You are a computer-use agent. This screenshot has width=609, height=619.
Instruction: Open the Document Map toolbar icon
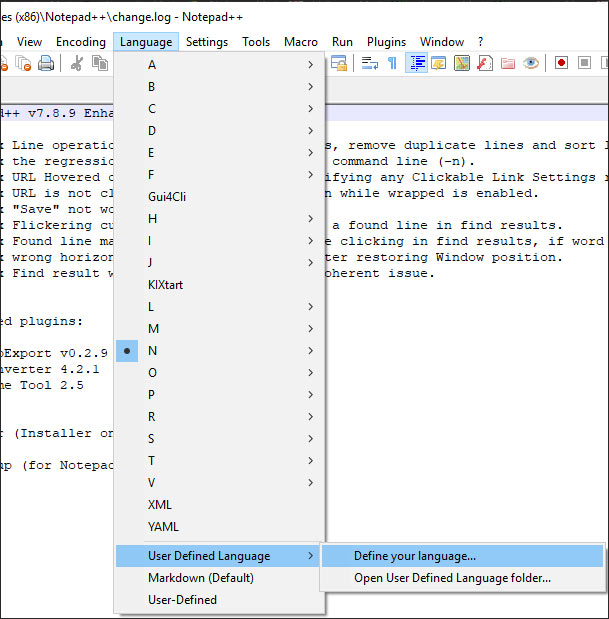point(462,63)
